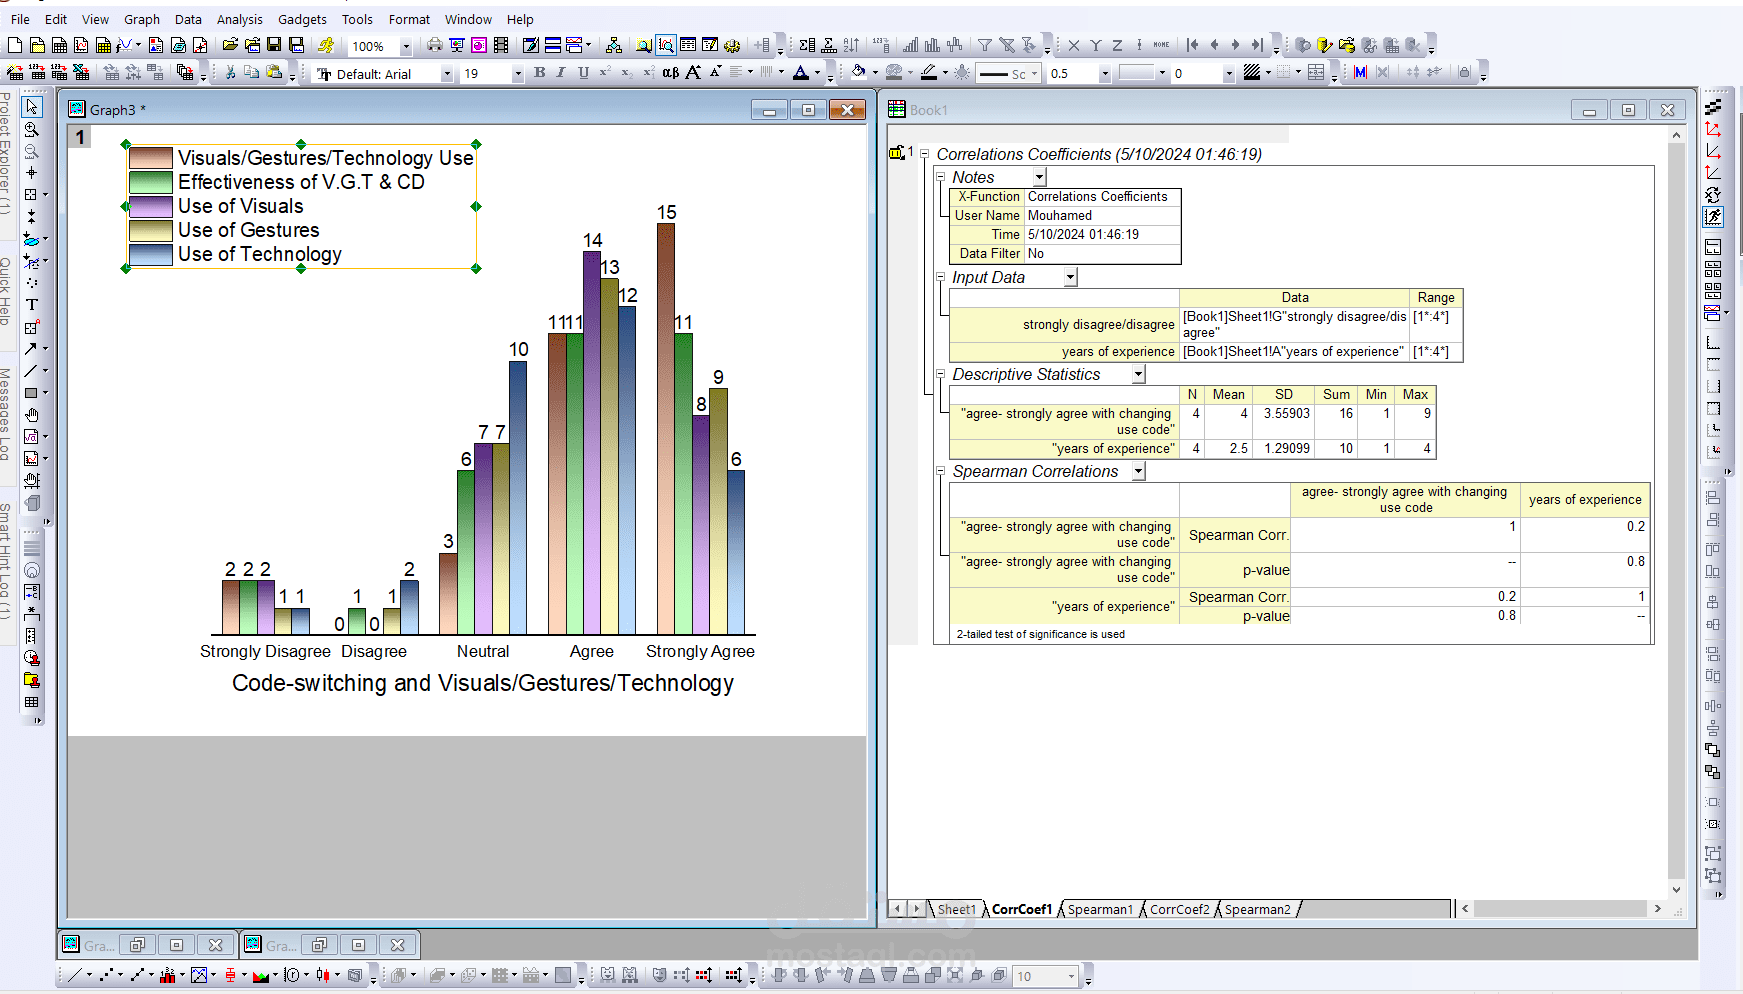Click the New Project blank page icon
The width and height of the screenshot is (1743, 994).
coord(15,45)
